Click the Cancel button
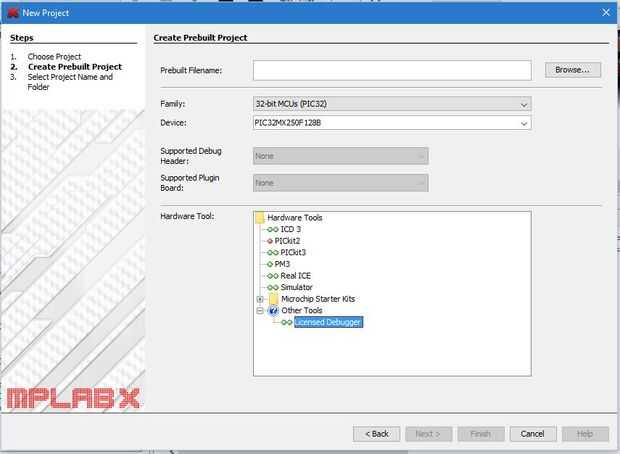 [533, 434]
